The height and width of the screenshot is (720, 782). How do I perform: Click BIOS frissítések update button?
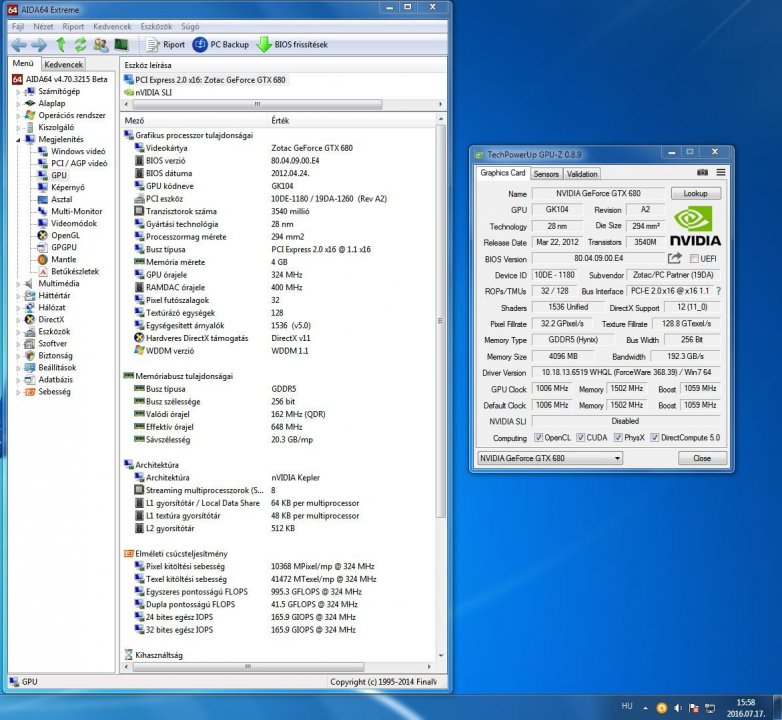(x=292, y=44)
